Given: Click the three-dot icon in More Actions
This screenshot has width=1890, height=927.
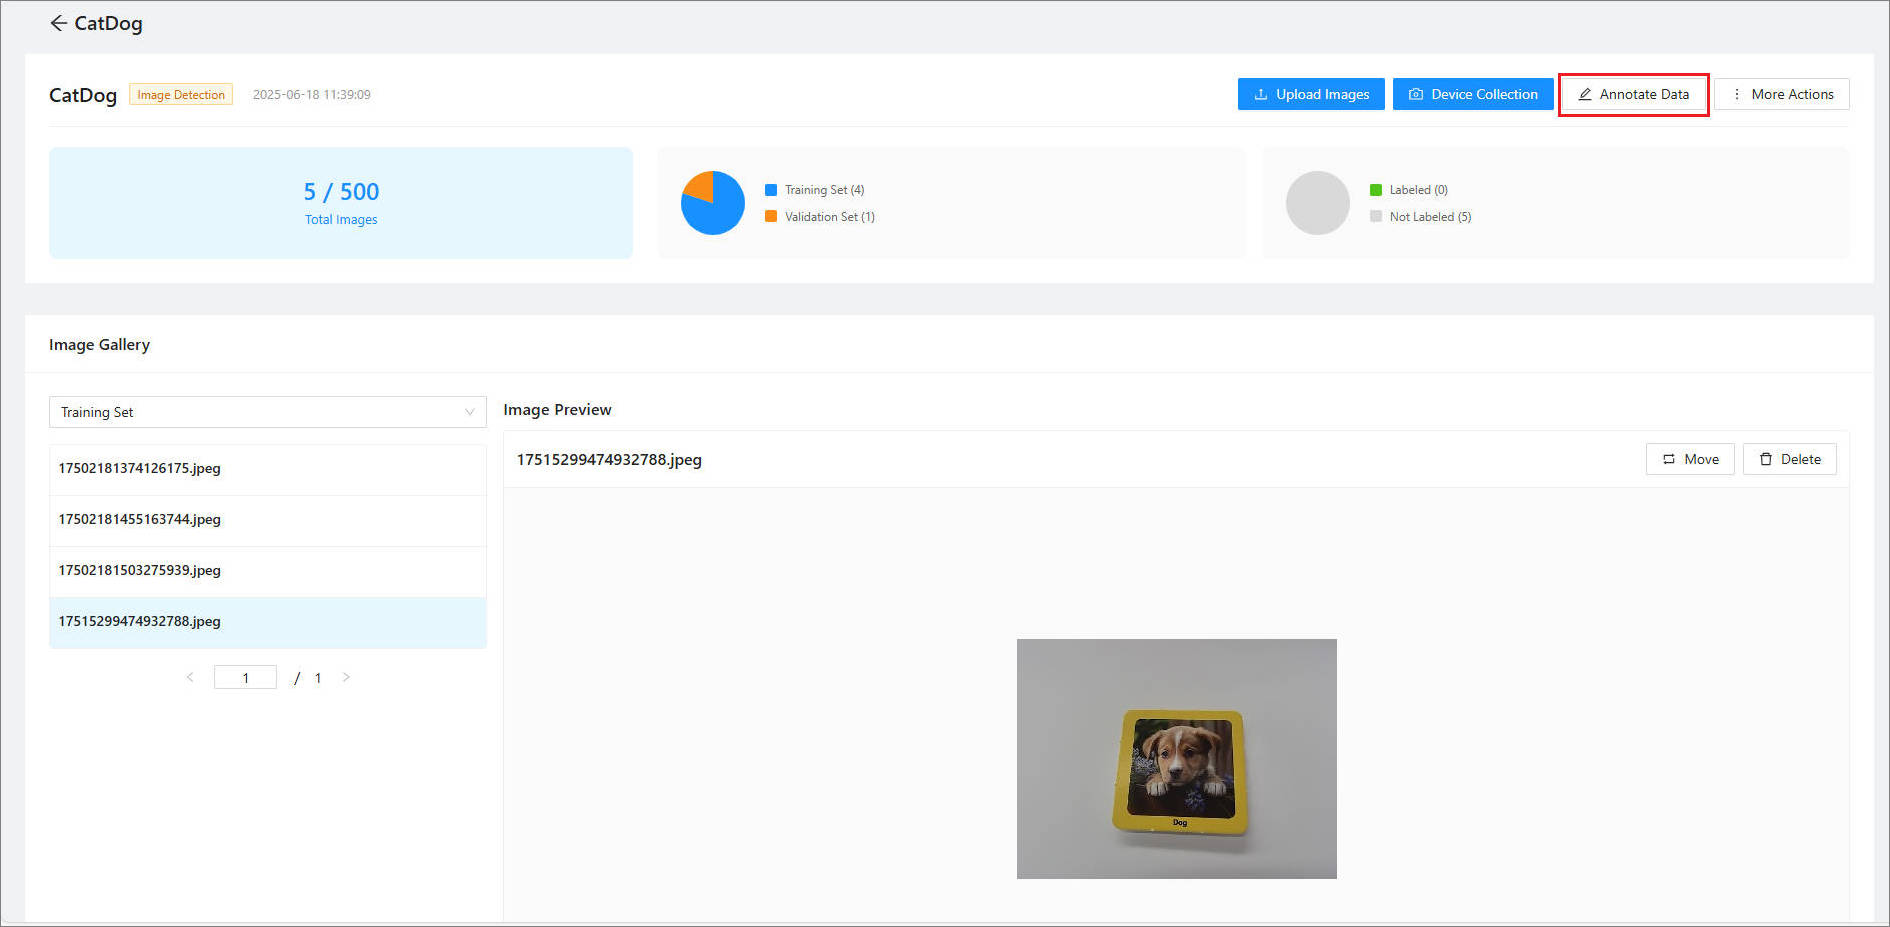Looking at the screenshot, I should (1737, 94).
